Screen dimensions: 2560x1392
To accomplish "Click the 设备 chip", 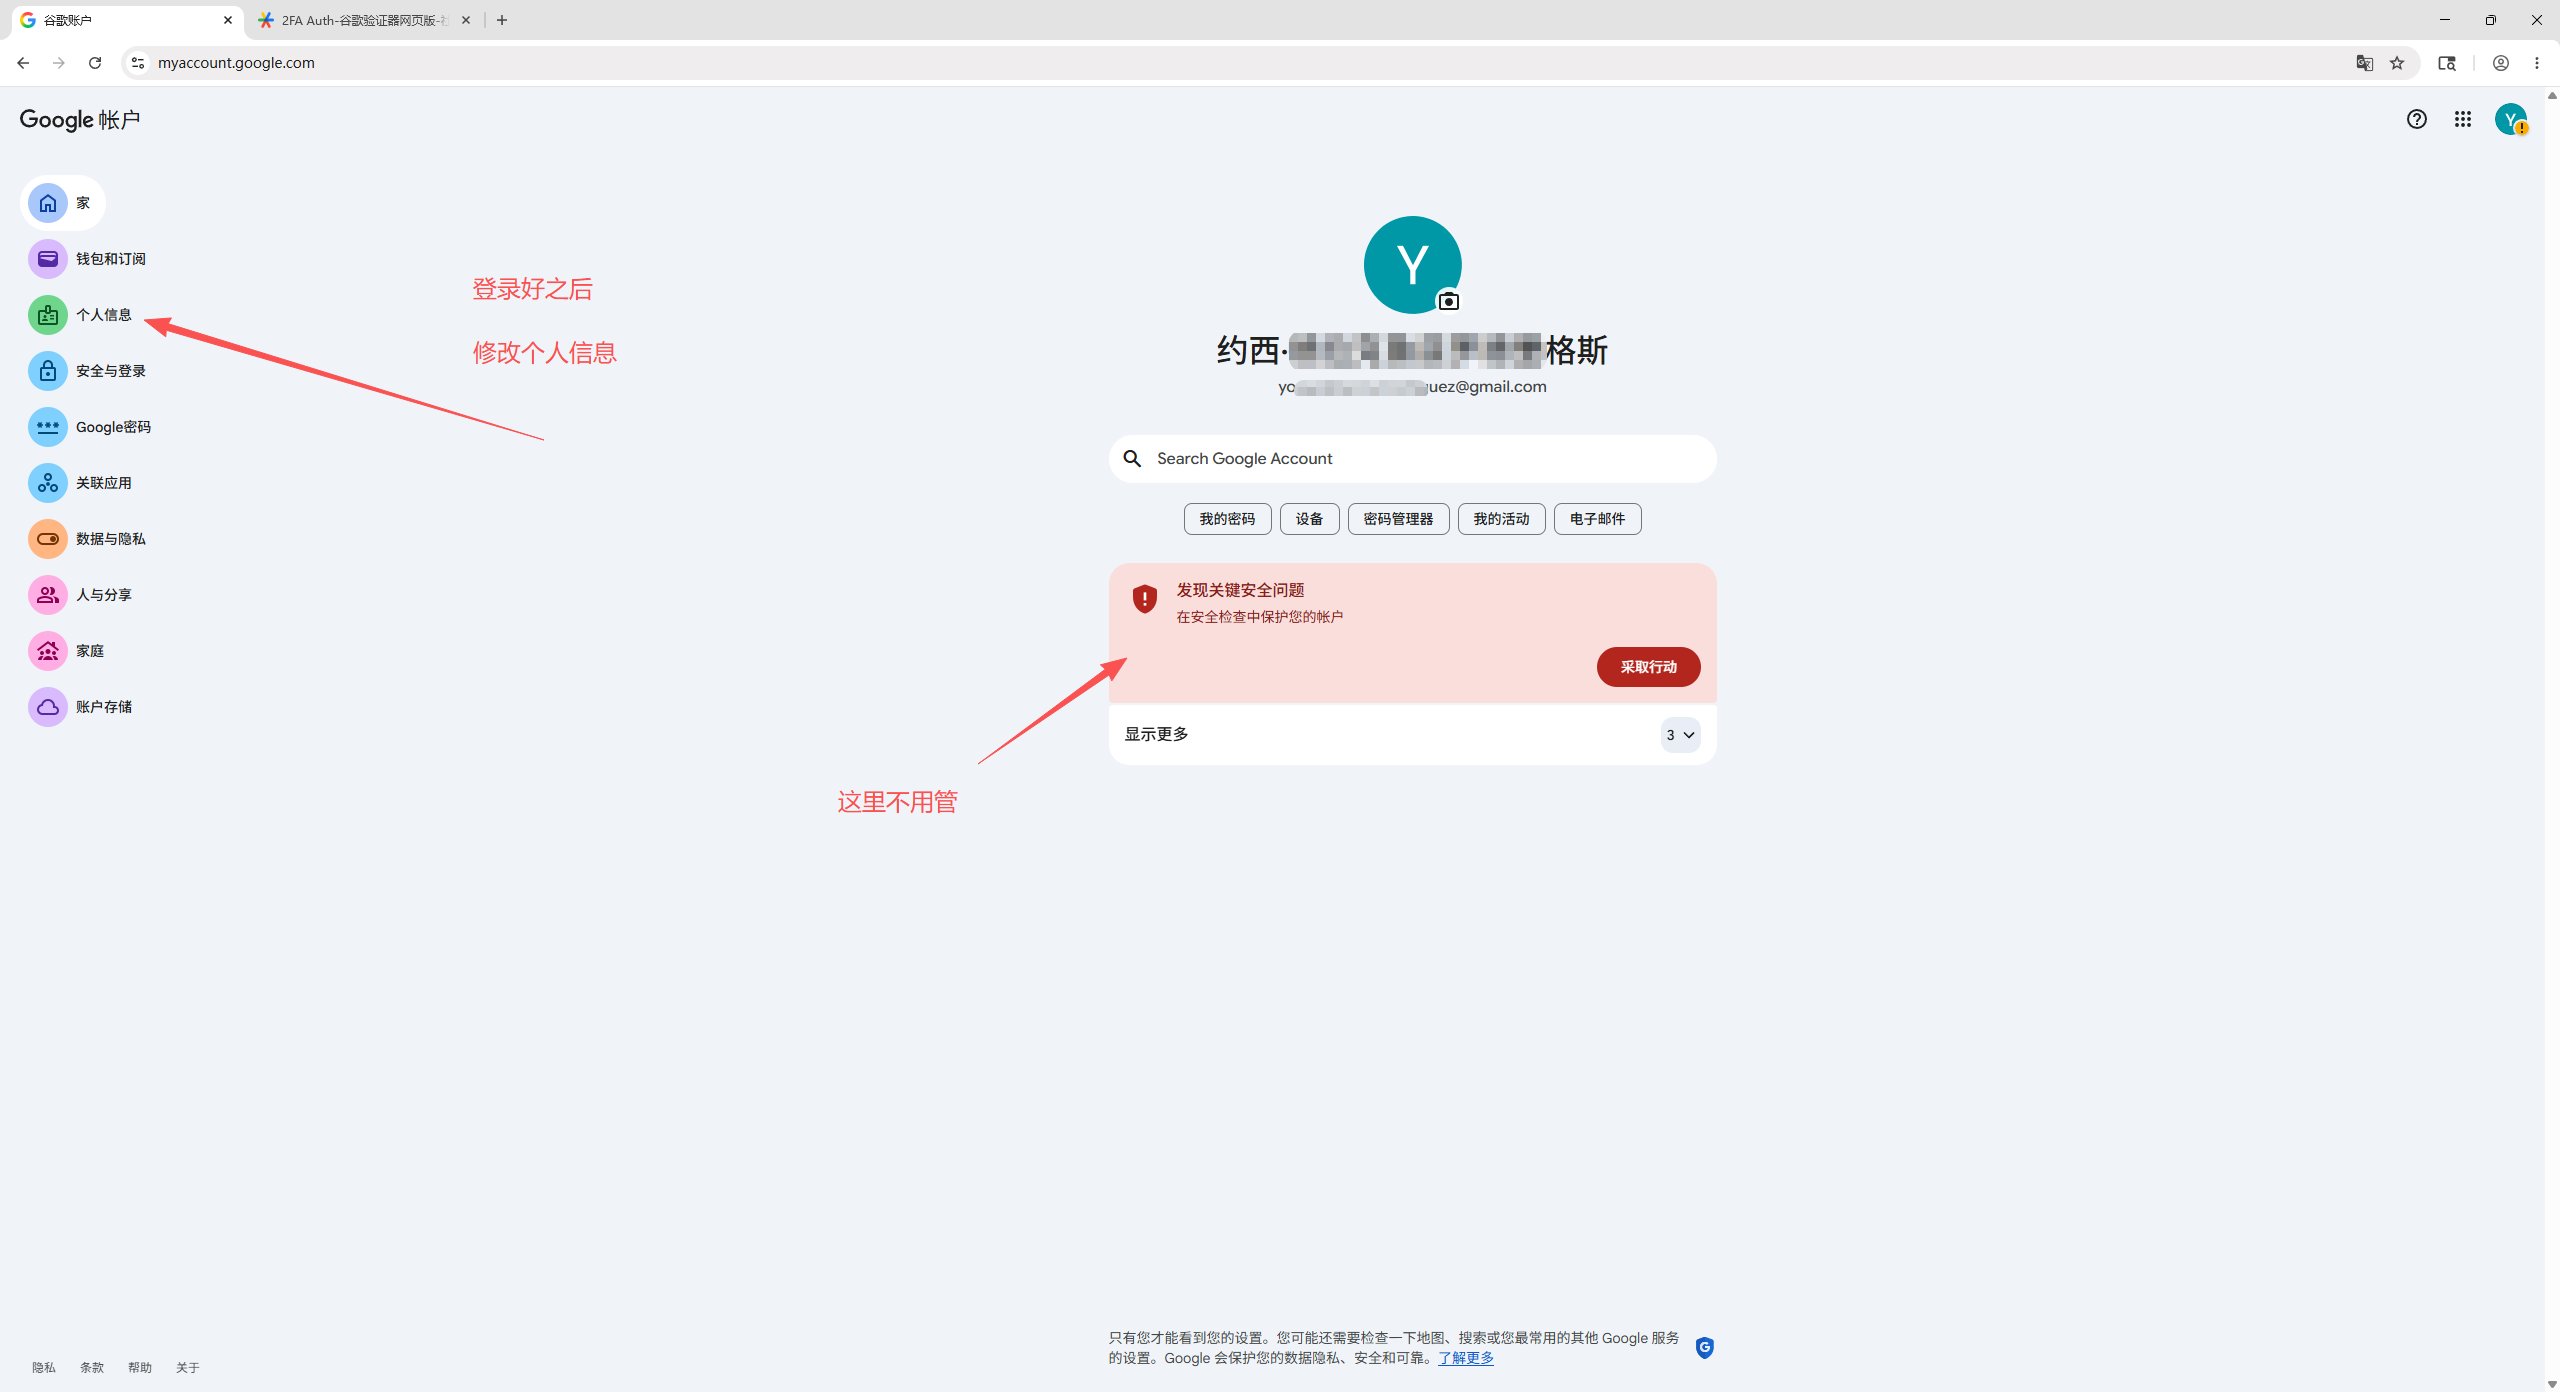I will [1309, 519].
